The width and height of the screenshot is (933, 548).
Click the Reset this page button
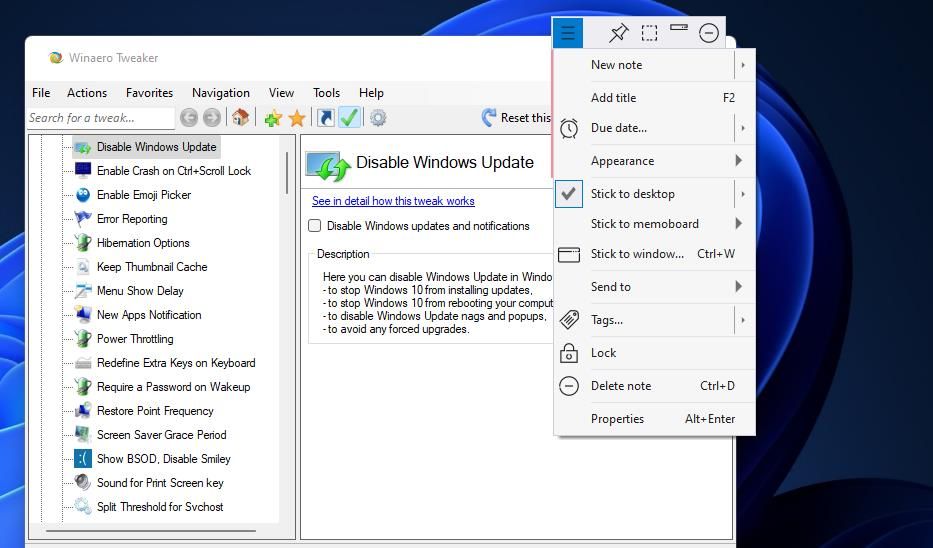coord(516,118)
